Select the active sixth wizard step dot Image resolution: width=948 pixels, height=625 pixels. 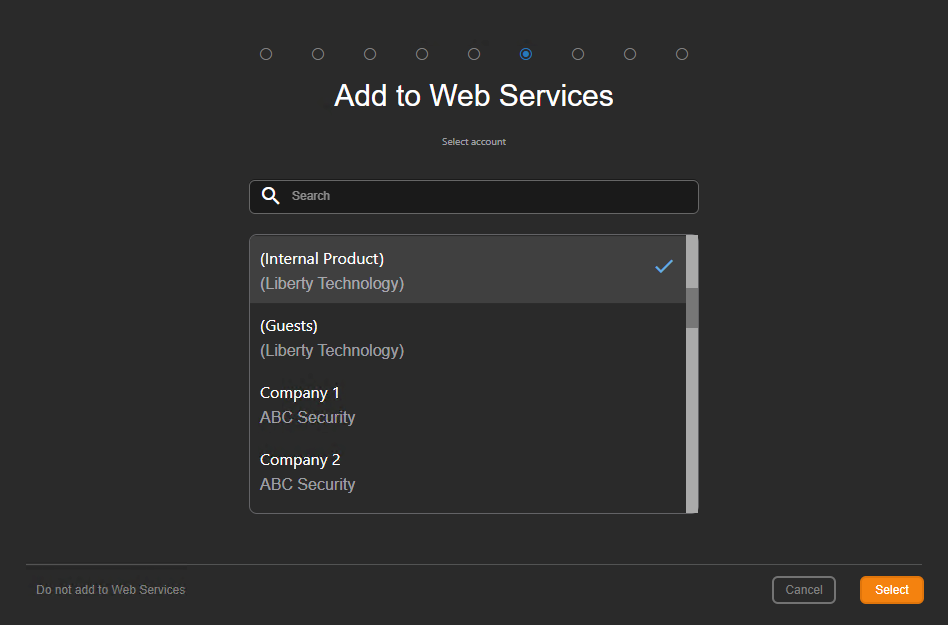[x=526, y=54]
